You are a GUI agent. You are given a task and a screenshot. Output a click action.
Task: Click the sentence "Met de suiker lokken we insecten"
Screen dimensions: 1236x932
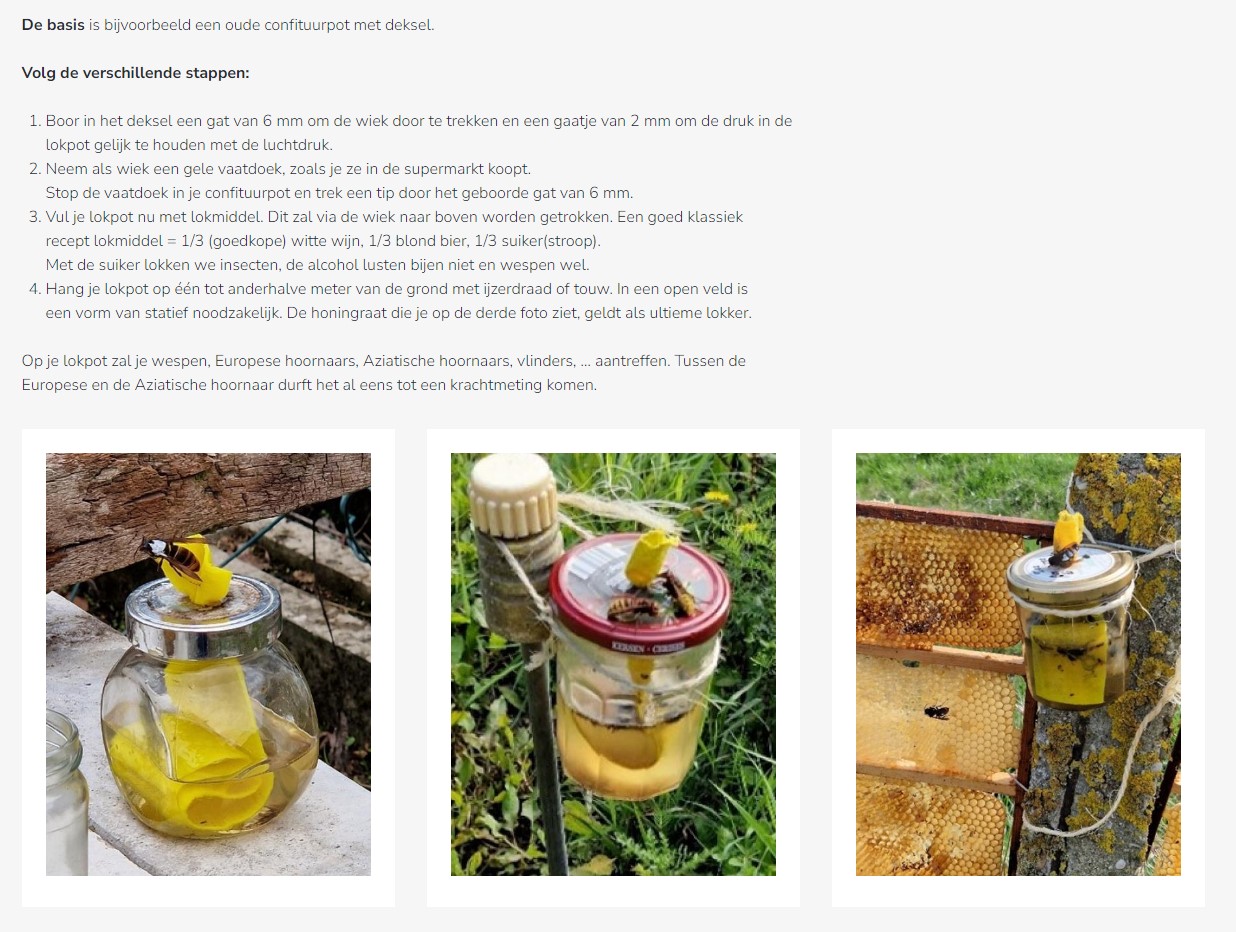[317, 265]
